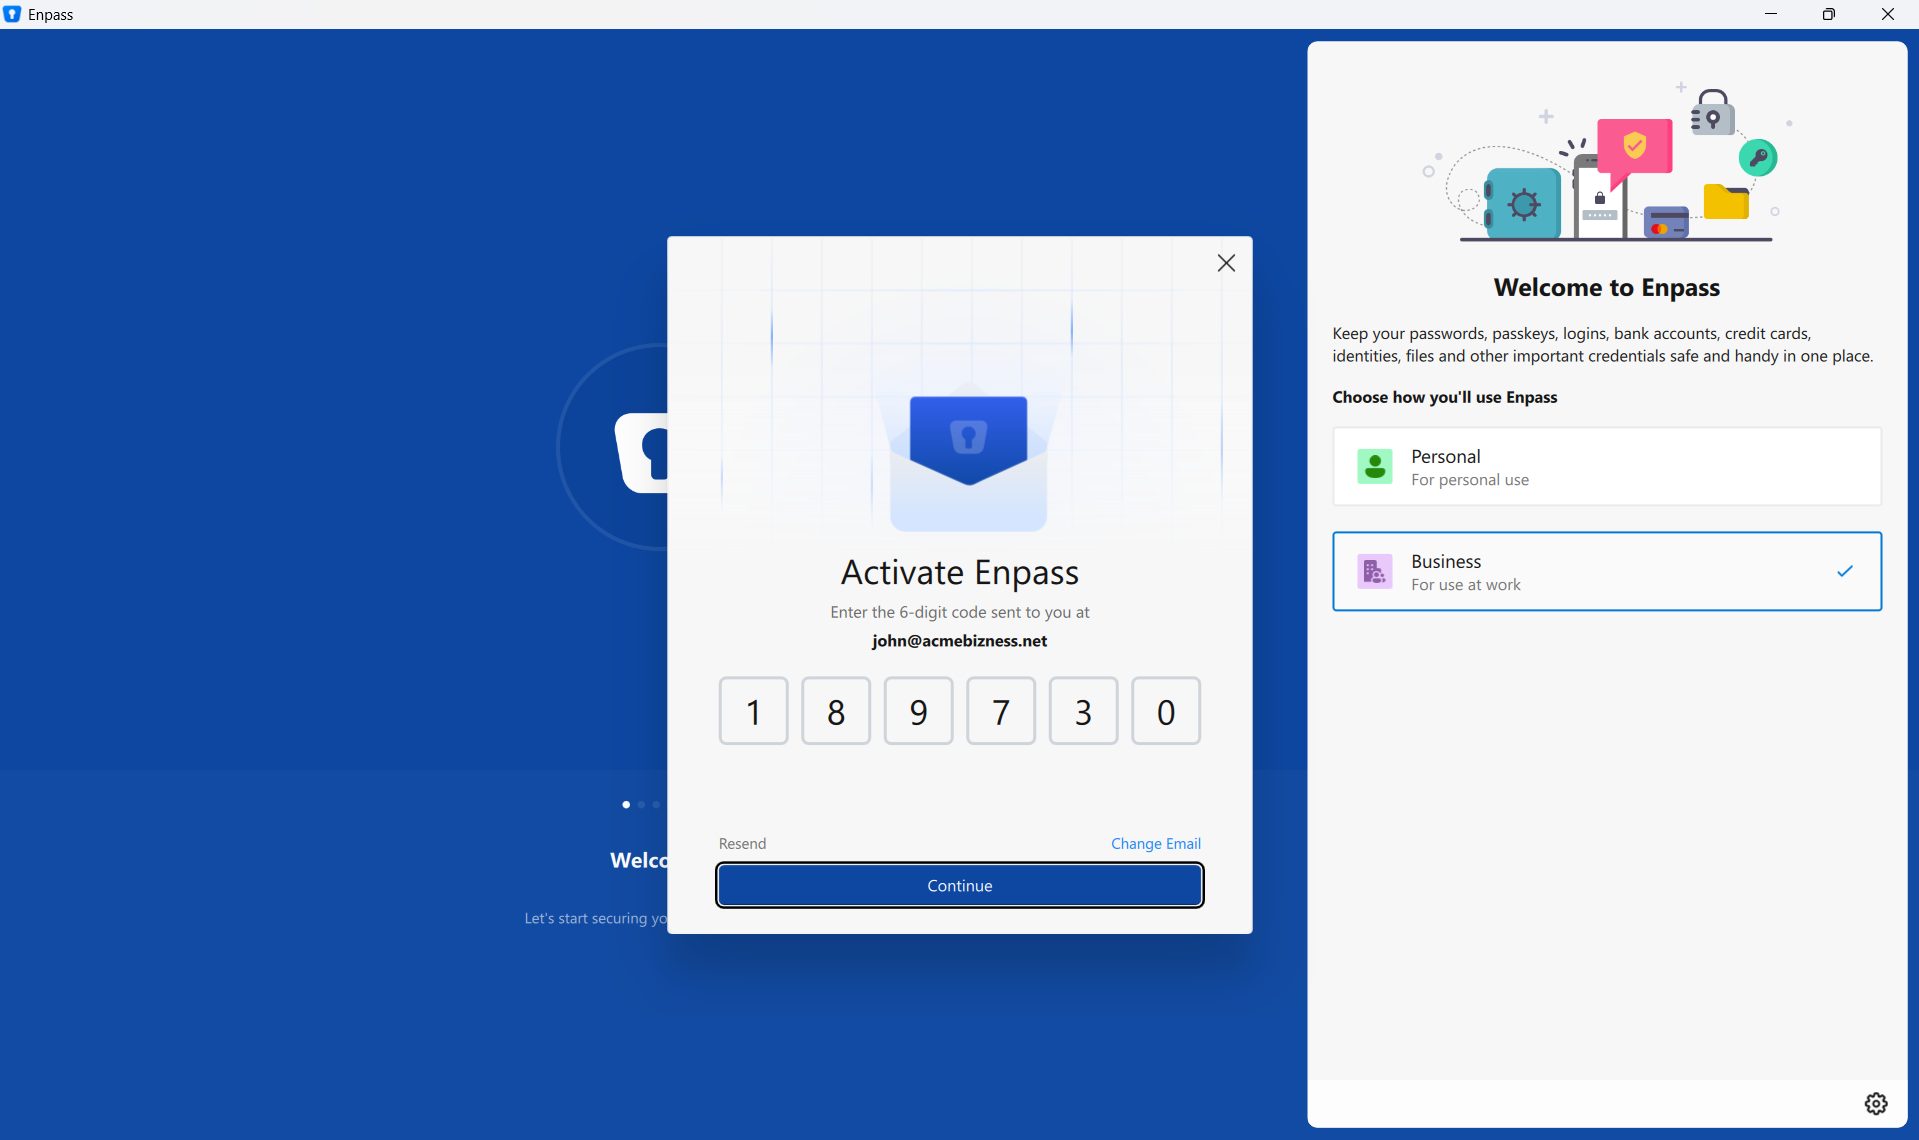Screen dimensions: 1919x1140
Task: Minimize the Enpass window
Action: click(1771, 14)
